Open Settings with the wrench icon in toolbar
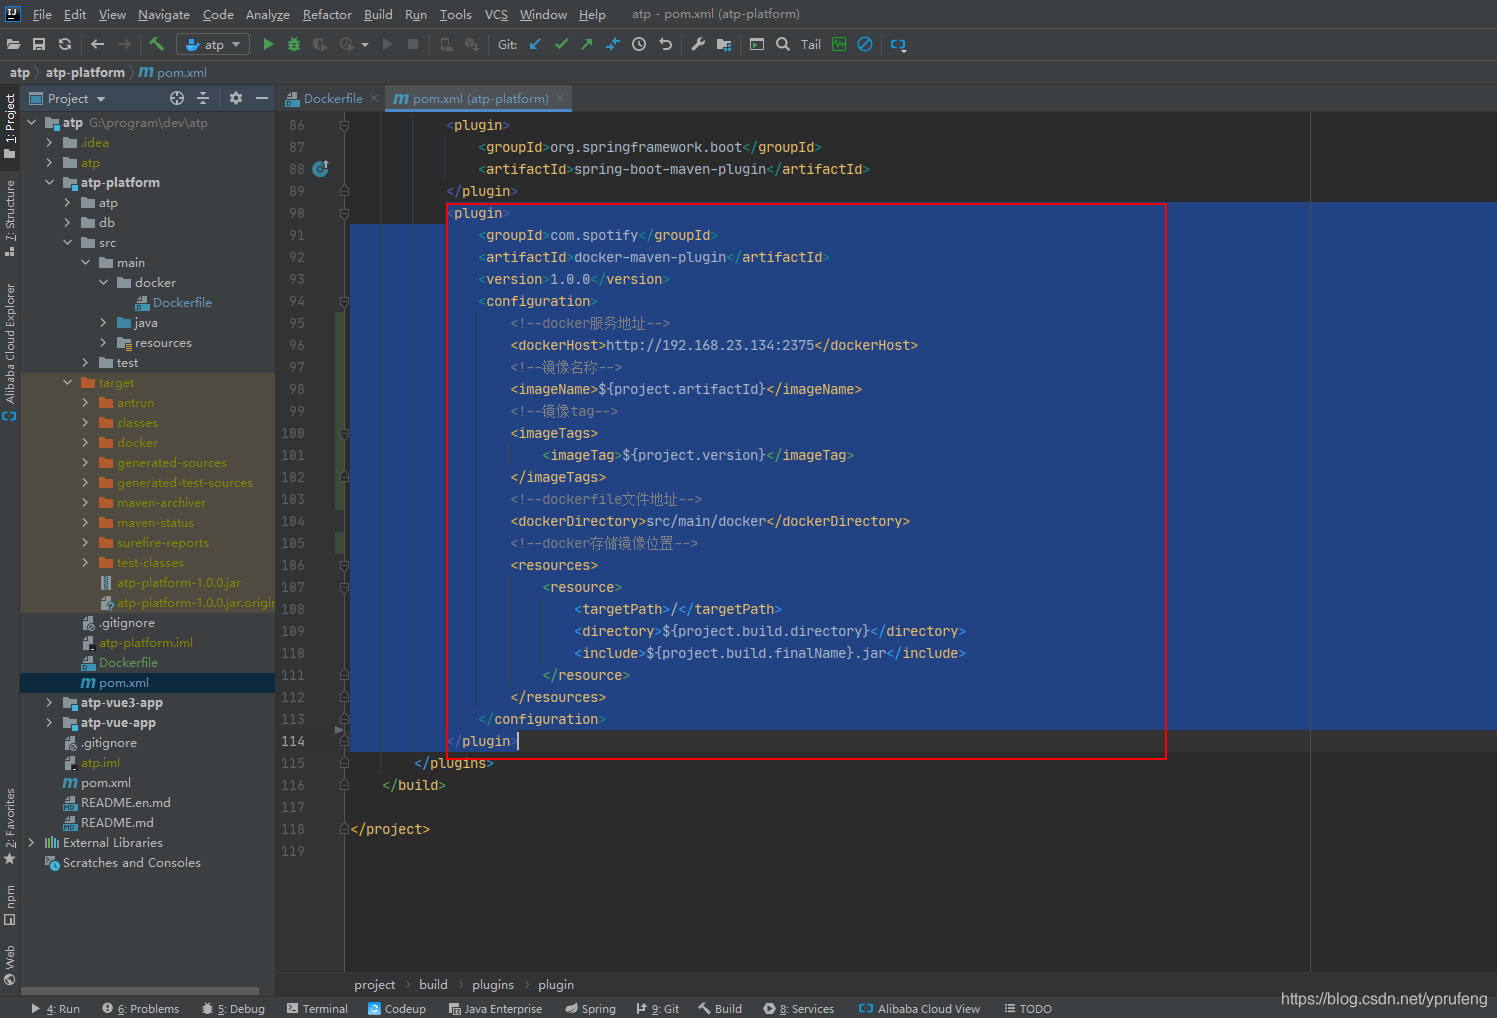This screenshot has width=1497, height=1018. 699,44
